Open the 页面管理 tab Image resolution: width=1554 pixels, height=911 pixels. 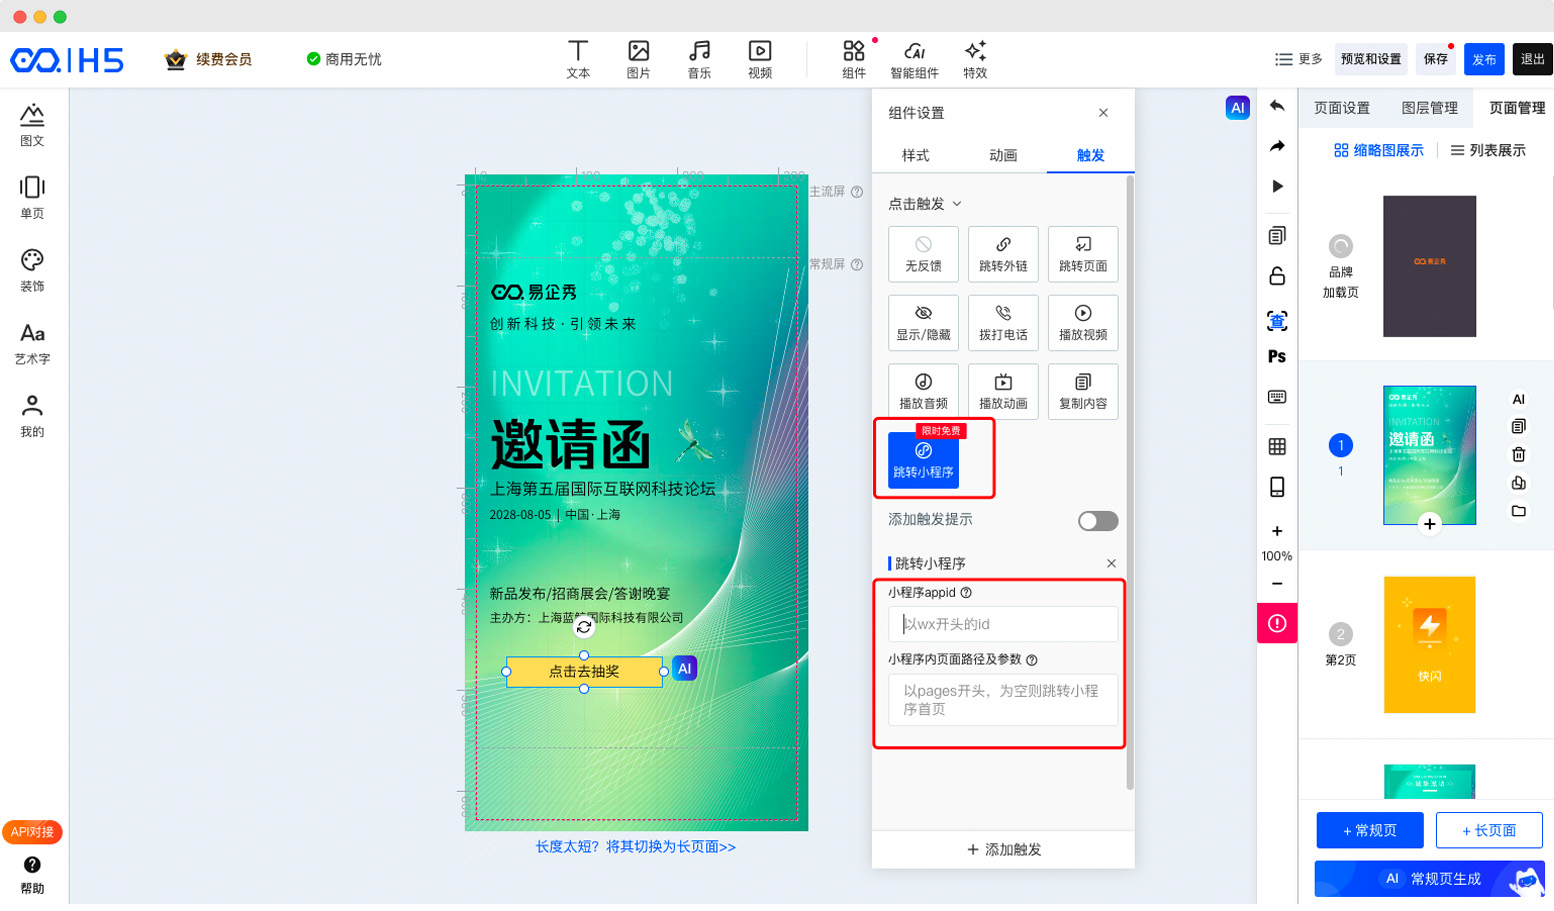[1516, 108]
